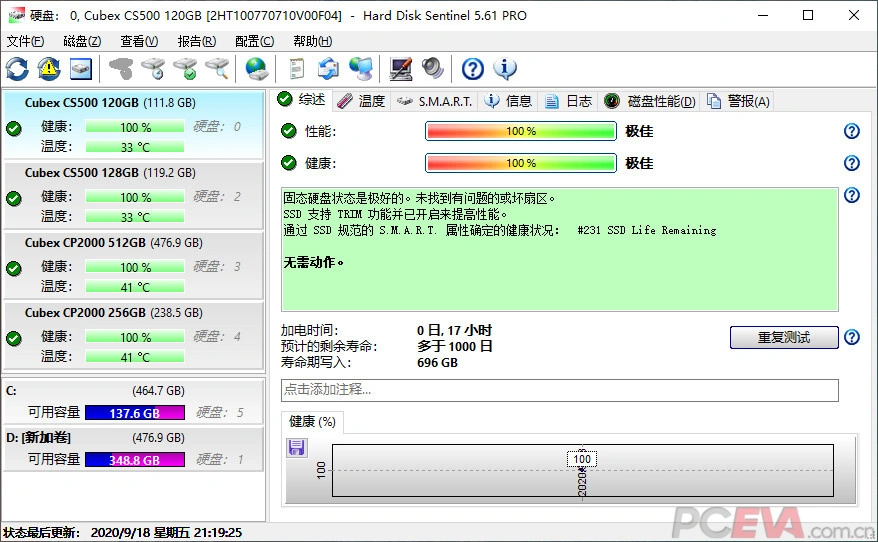Click the speaker sound toolbar icon
Screen dimensions: 878x542
(432, 68)
